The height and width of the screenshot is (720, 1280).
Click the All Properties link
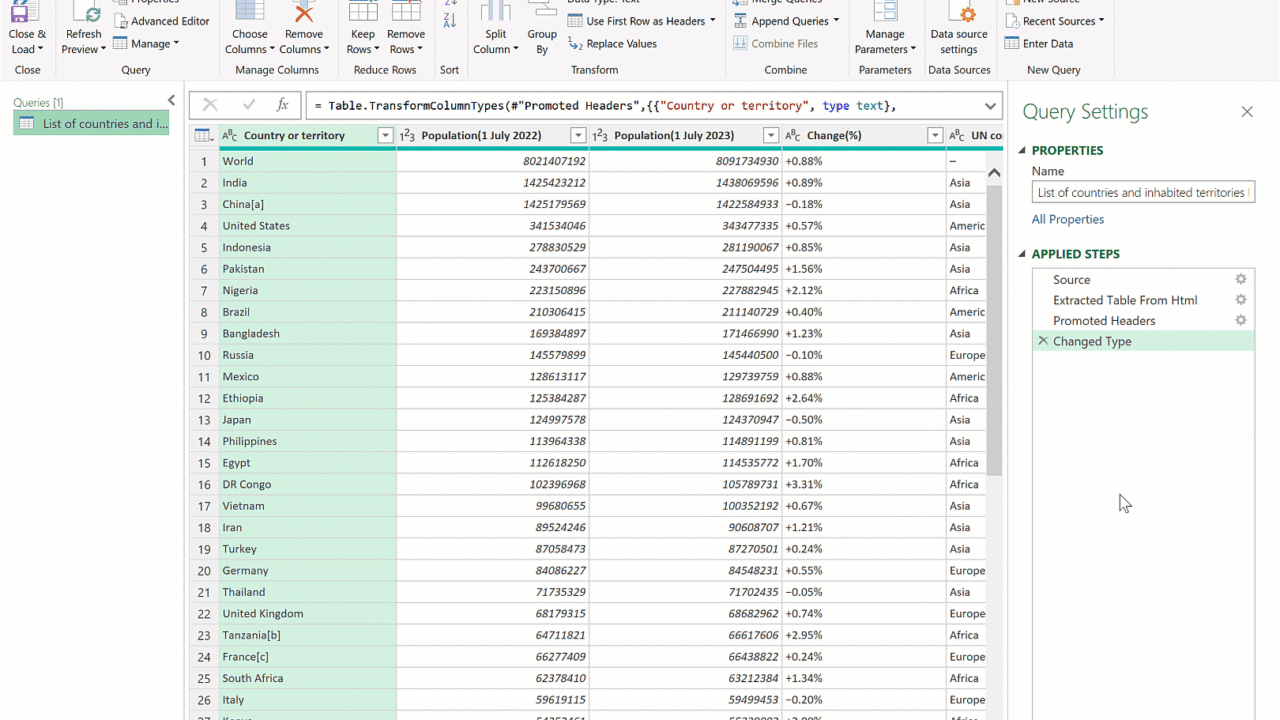coord(1068,219)
